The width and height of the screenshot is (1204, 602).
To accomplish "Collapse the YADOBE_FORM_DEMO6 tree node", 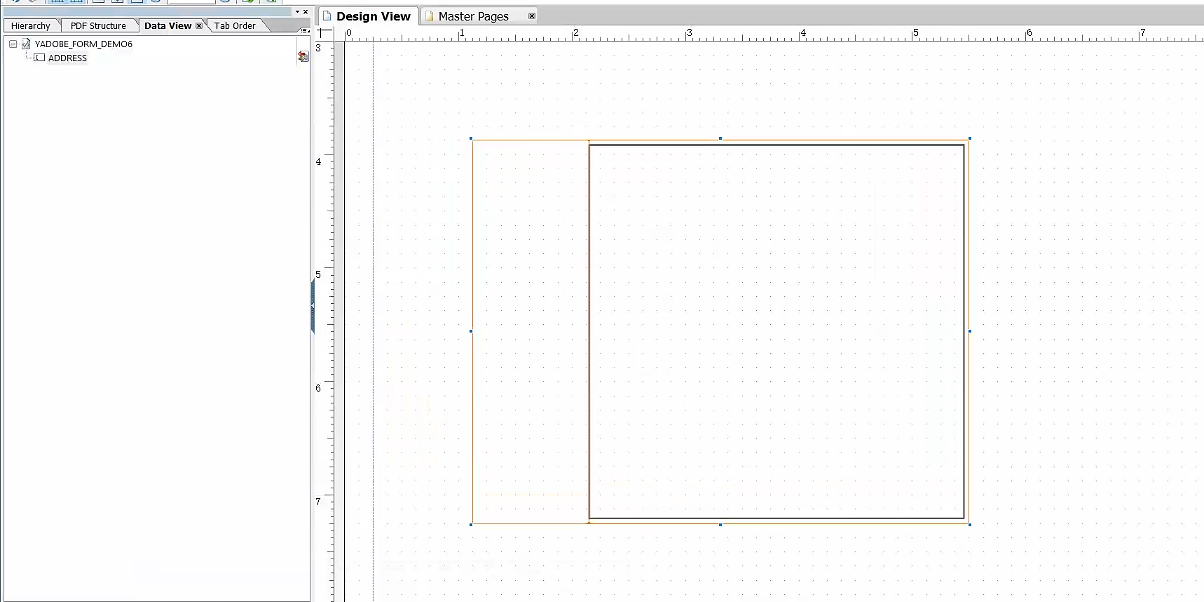I will 12,44.
